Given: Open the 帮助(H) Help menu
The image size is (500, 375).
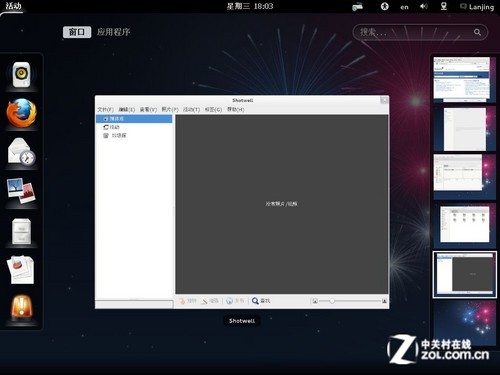Looking at the screenshot, I should tap(236, 109).
